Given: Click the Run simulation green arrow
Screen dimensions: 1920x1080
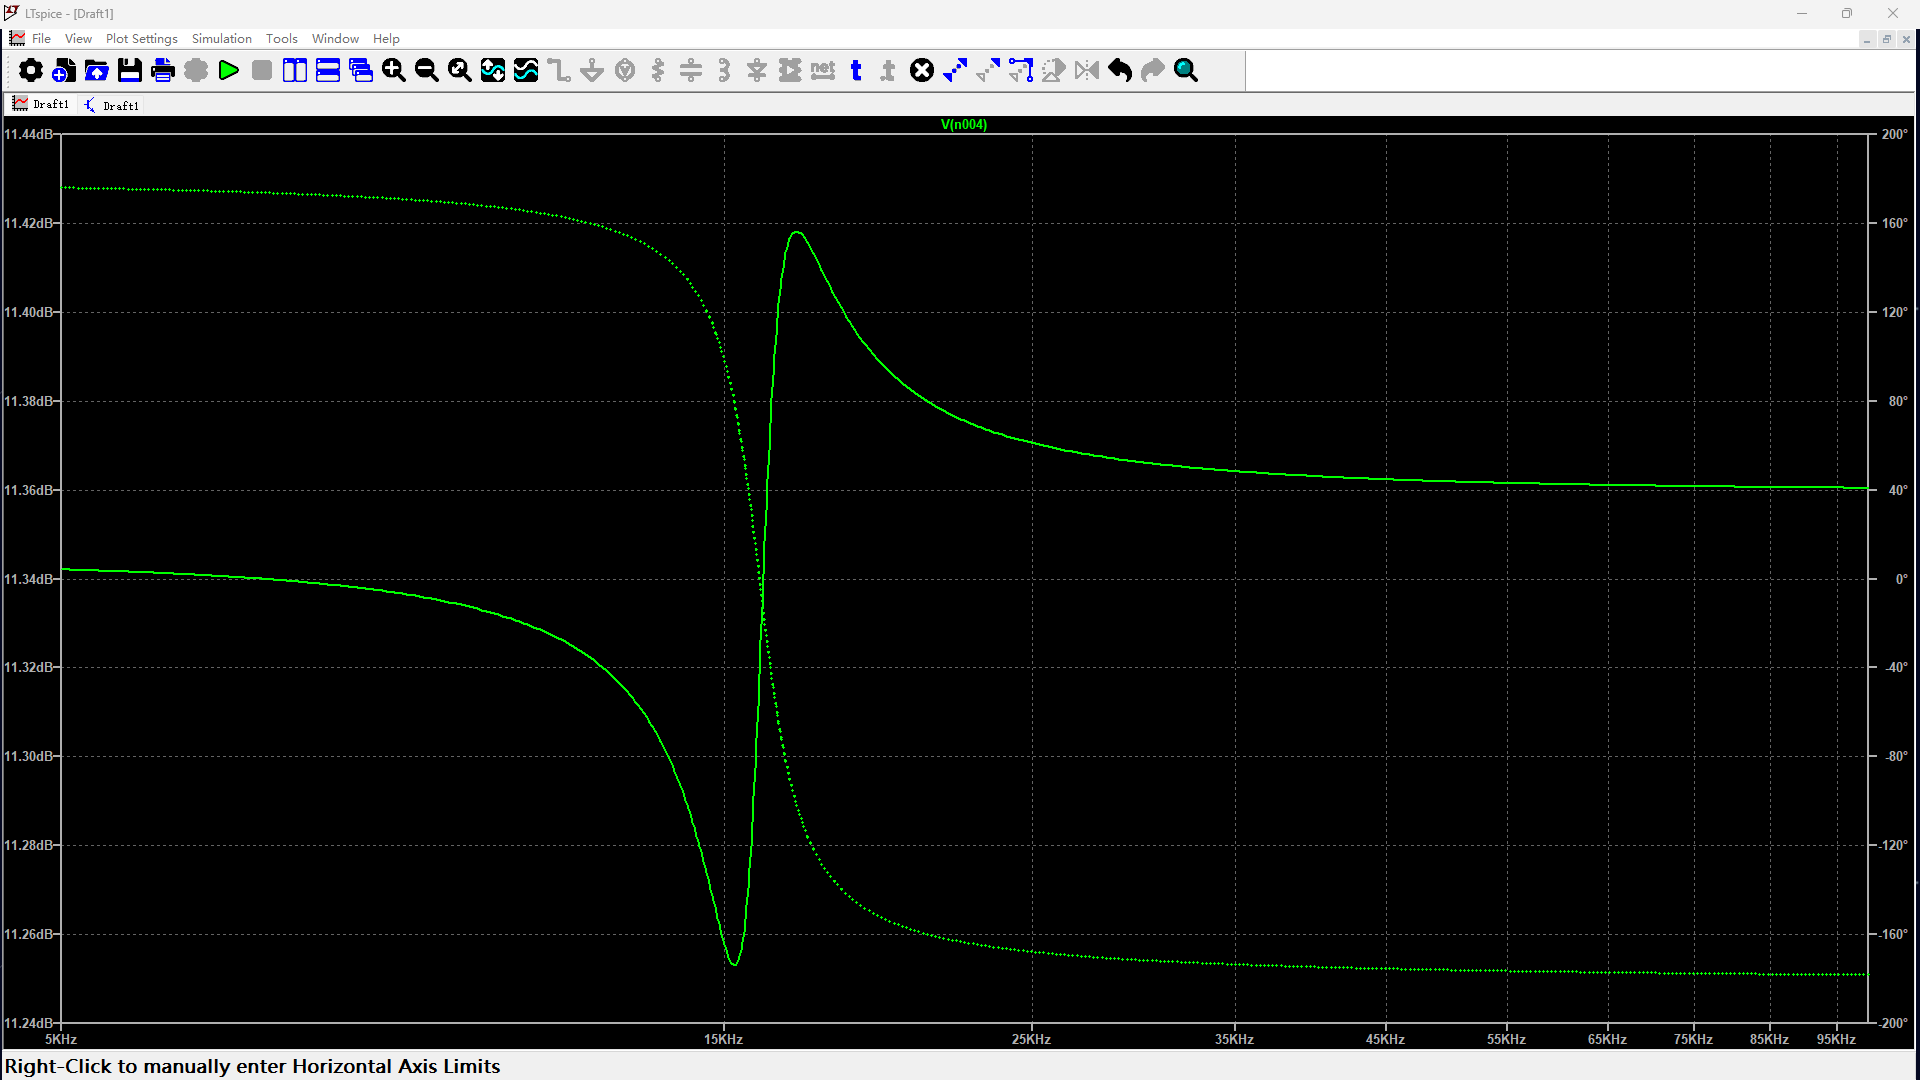Looking at the screenshot, I should 229,70.
